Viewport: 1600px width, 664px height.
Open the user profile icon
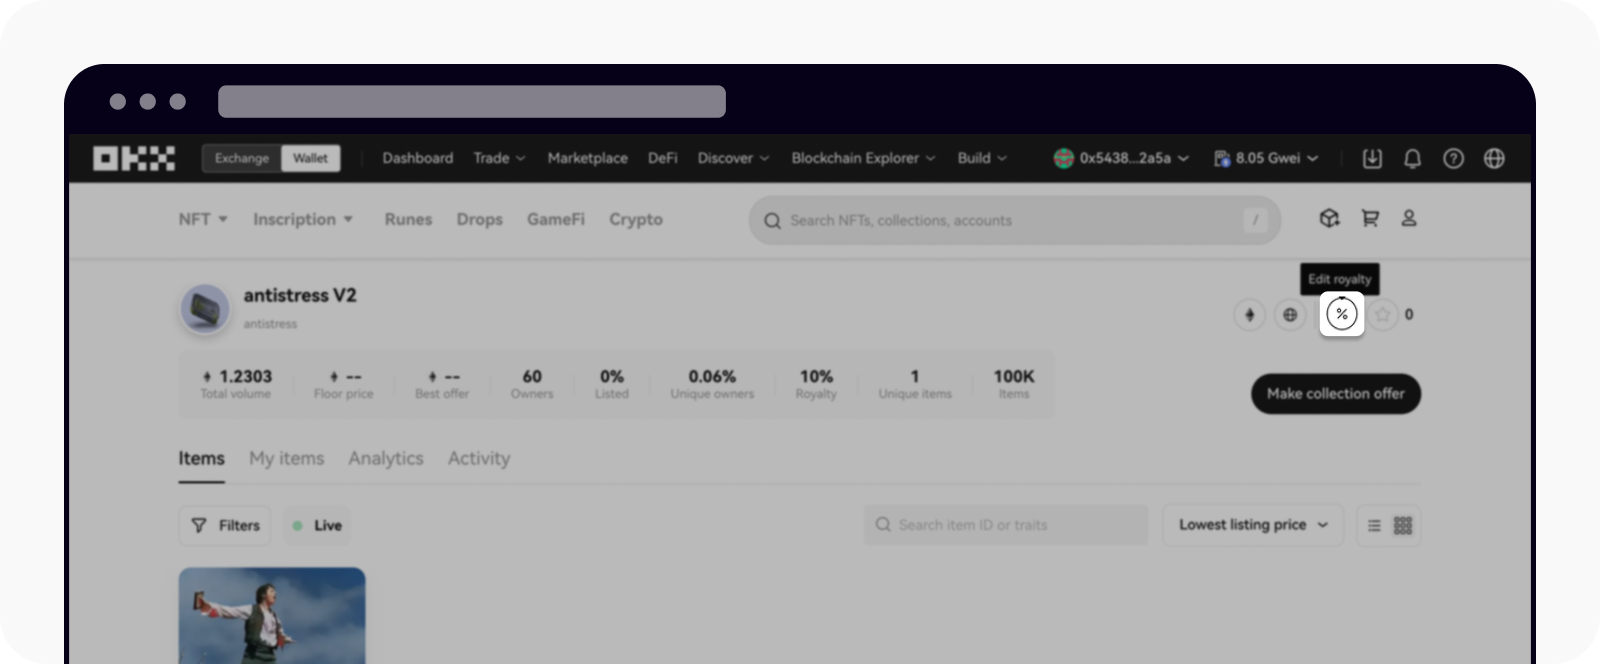pos(1409,218)
